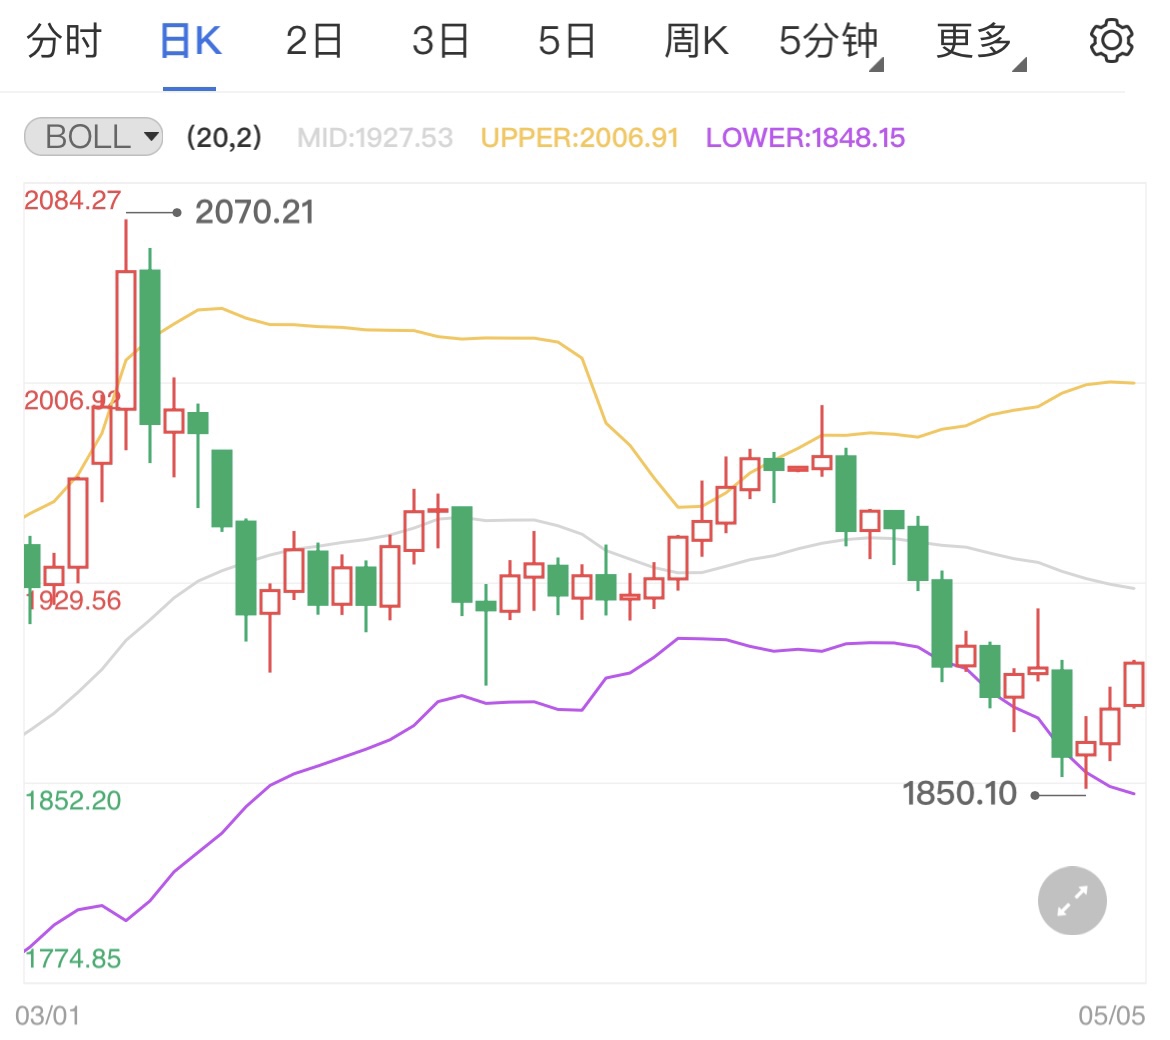Click the 2070.21 high price marker
1170x1040 pixels.
click(x=254, y=213)
